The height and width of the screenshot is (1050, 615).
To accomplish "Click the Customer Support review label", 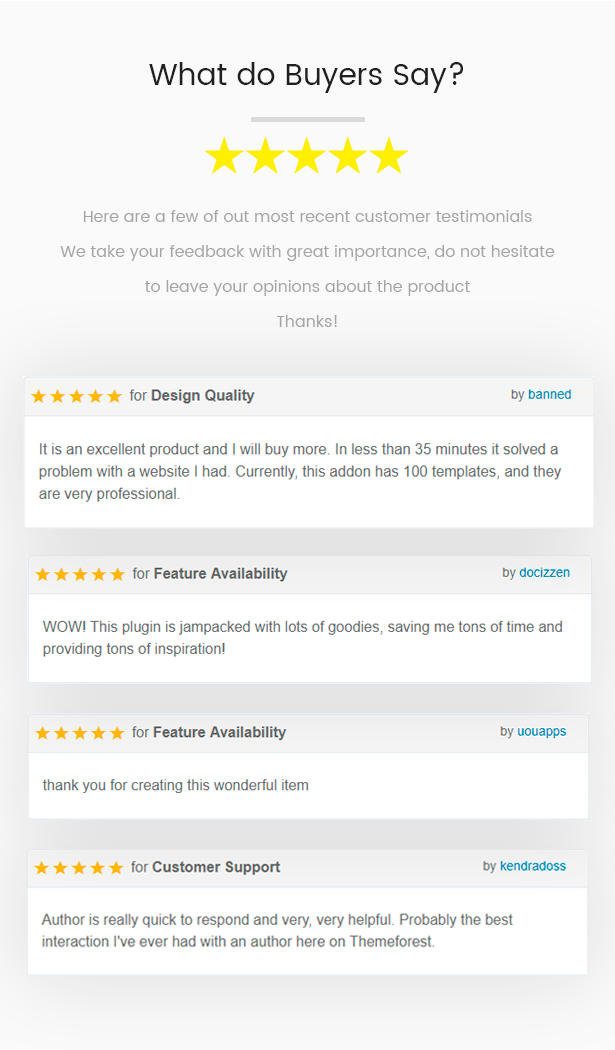I will [x=216, y=868].
